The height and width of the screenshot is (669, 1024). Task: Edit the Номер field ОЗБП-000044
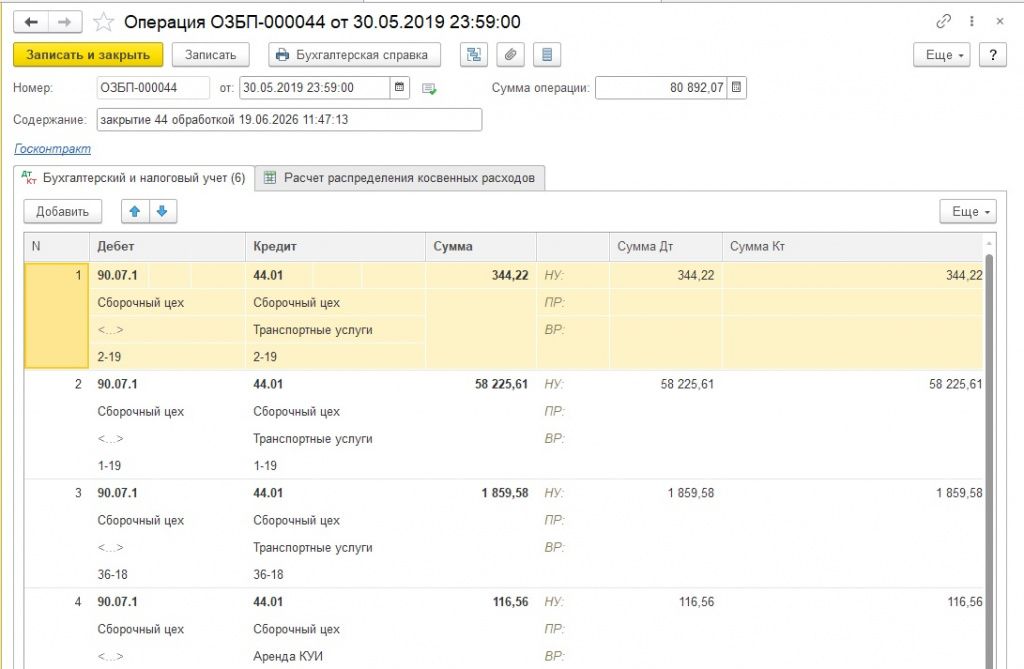[153, 88]
